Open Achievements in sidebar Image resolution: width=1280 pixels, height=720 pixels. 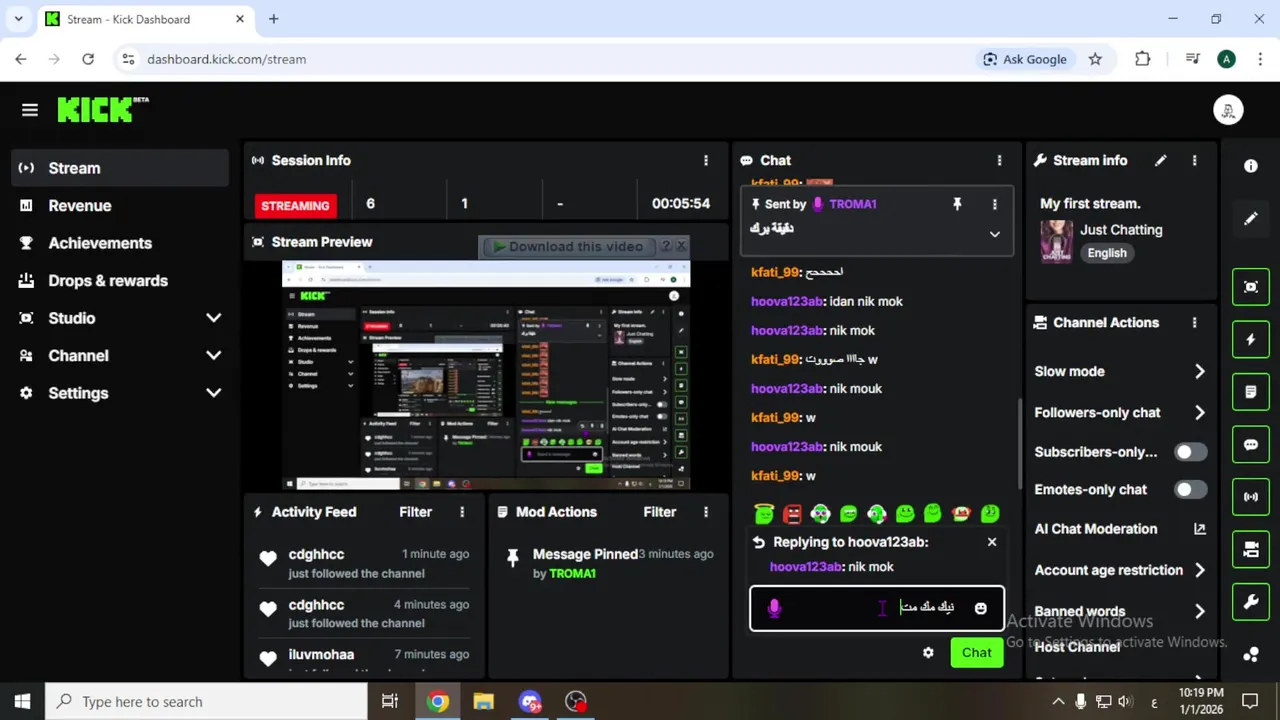[120, 243]
